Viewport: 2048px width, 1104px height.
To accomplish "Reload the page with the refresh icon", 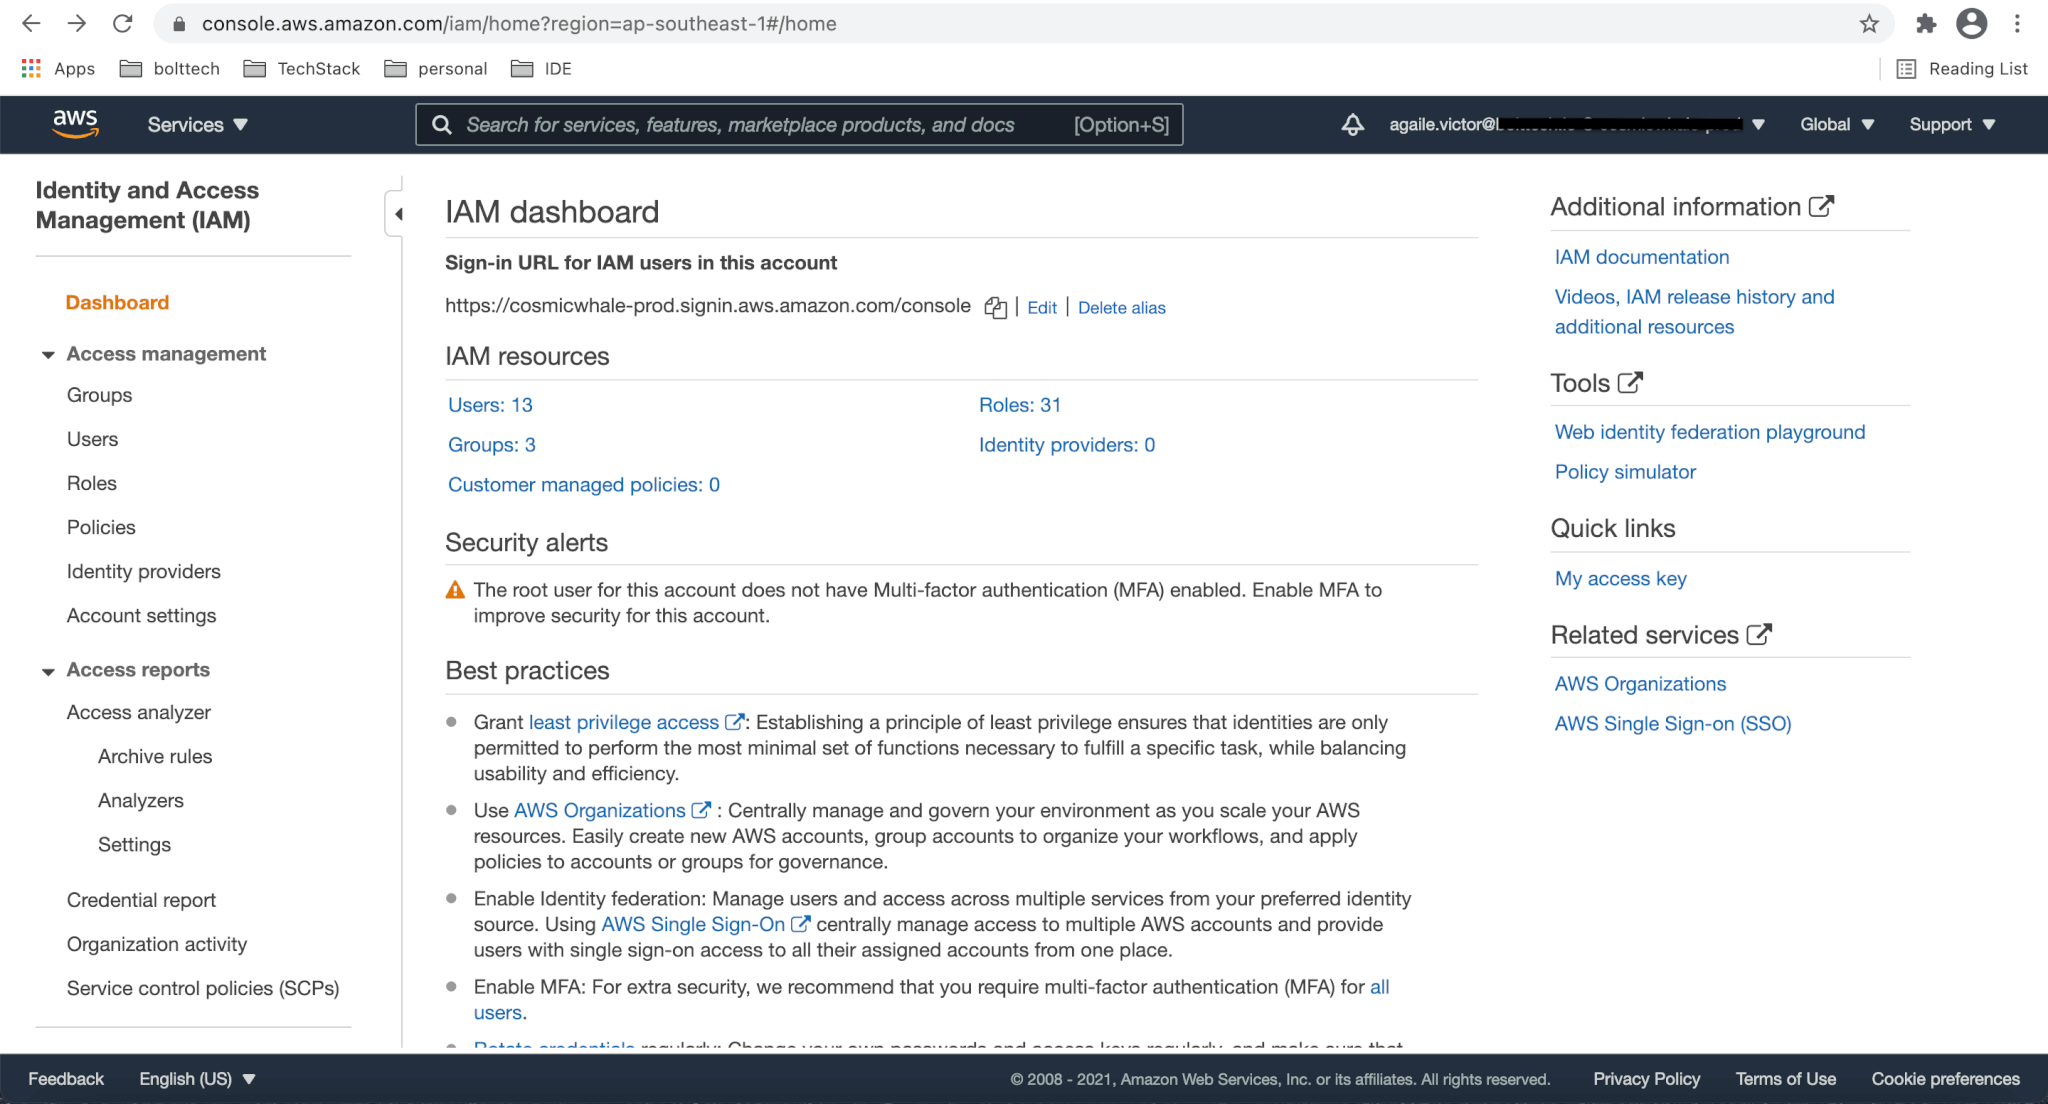I will click(122, 24).
